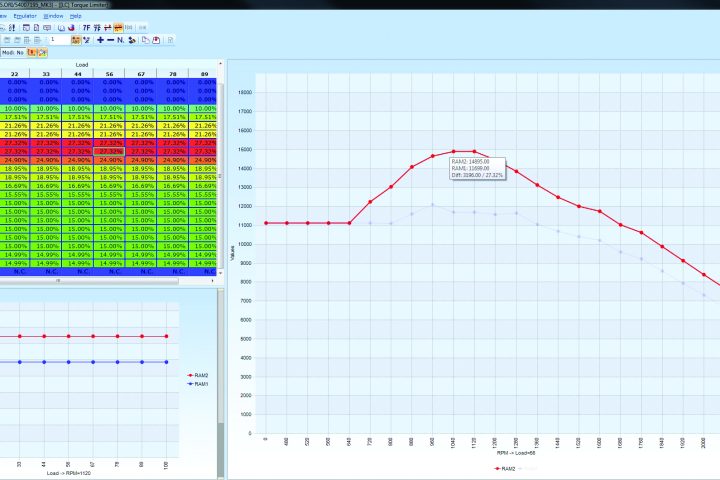The width and height of the screenshot is (720, 480).
Task: Select the Load column header 56
Action: (x=112, y=73)
